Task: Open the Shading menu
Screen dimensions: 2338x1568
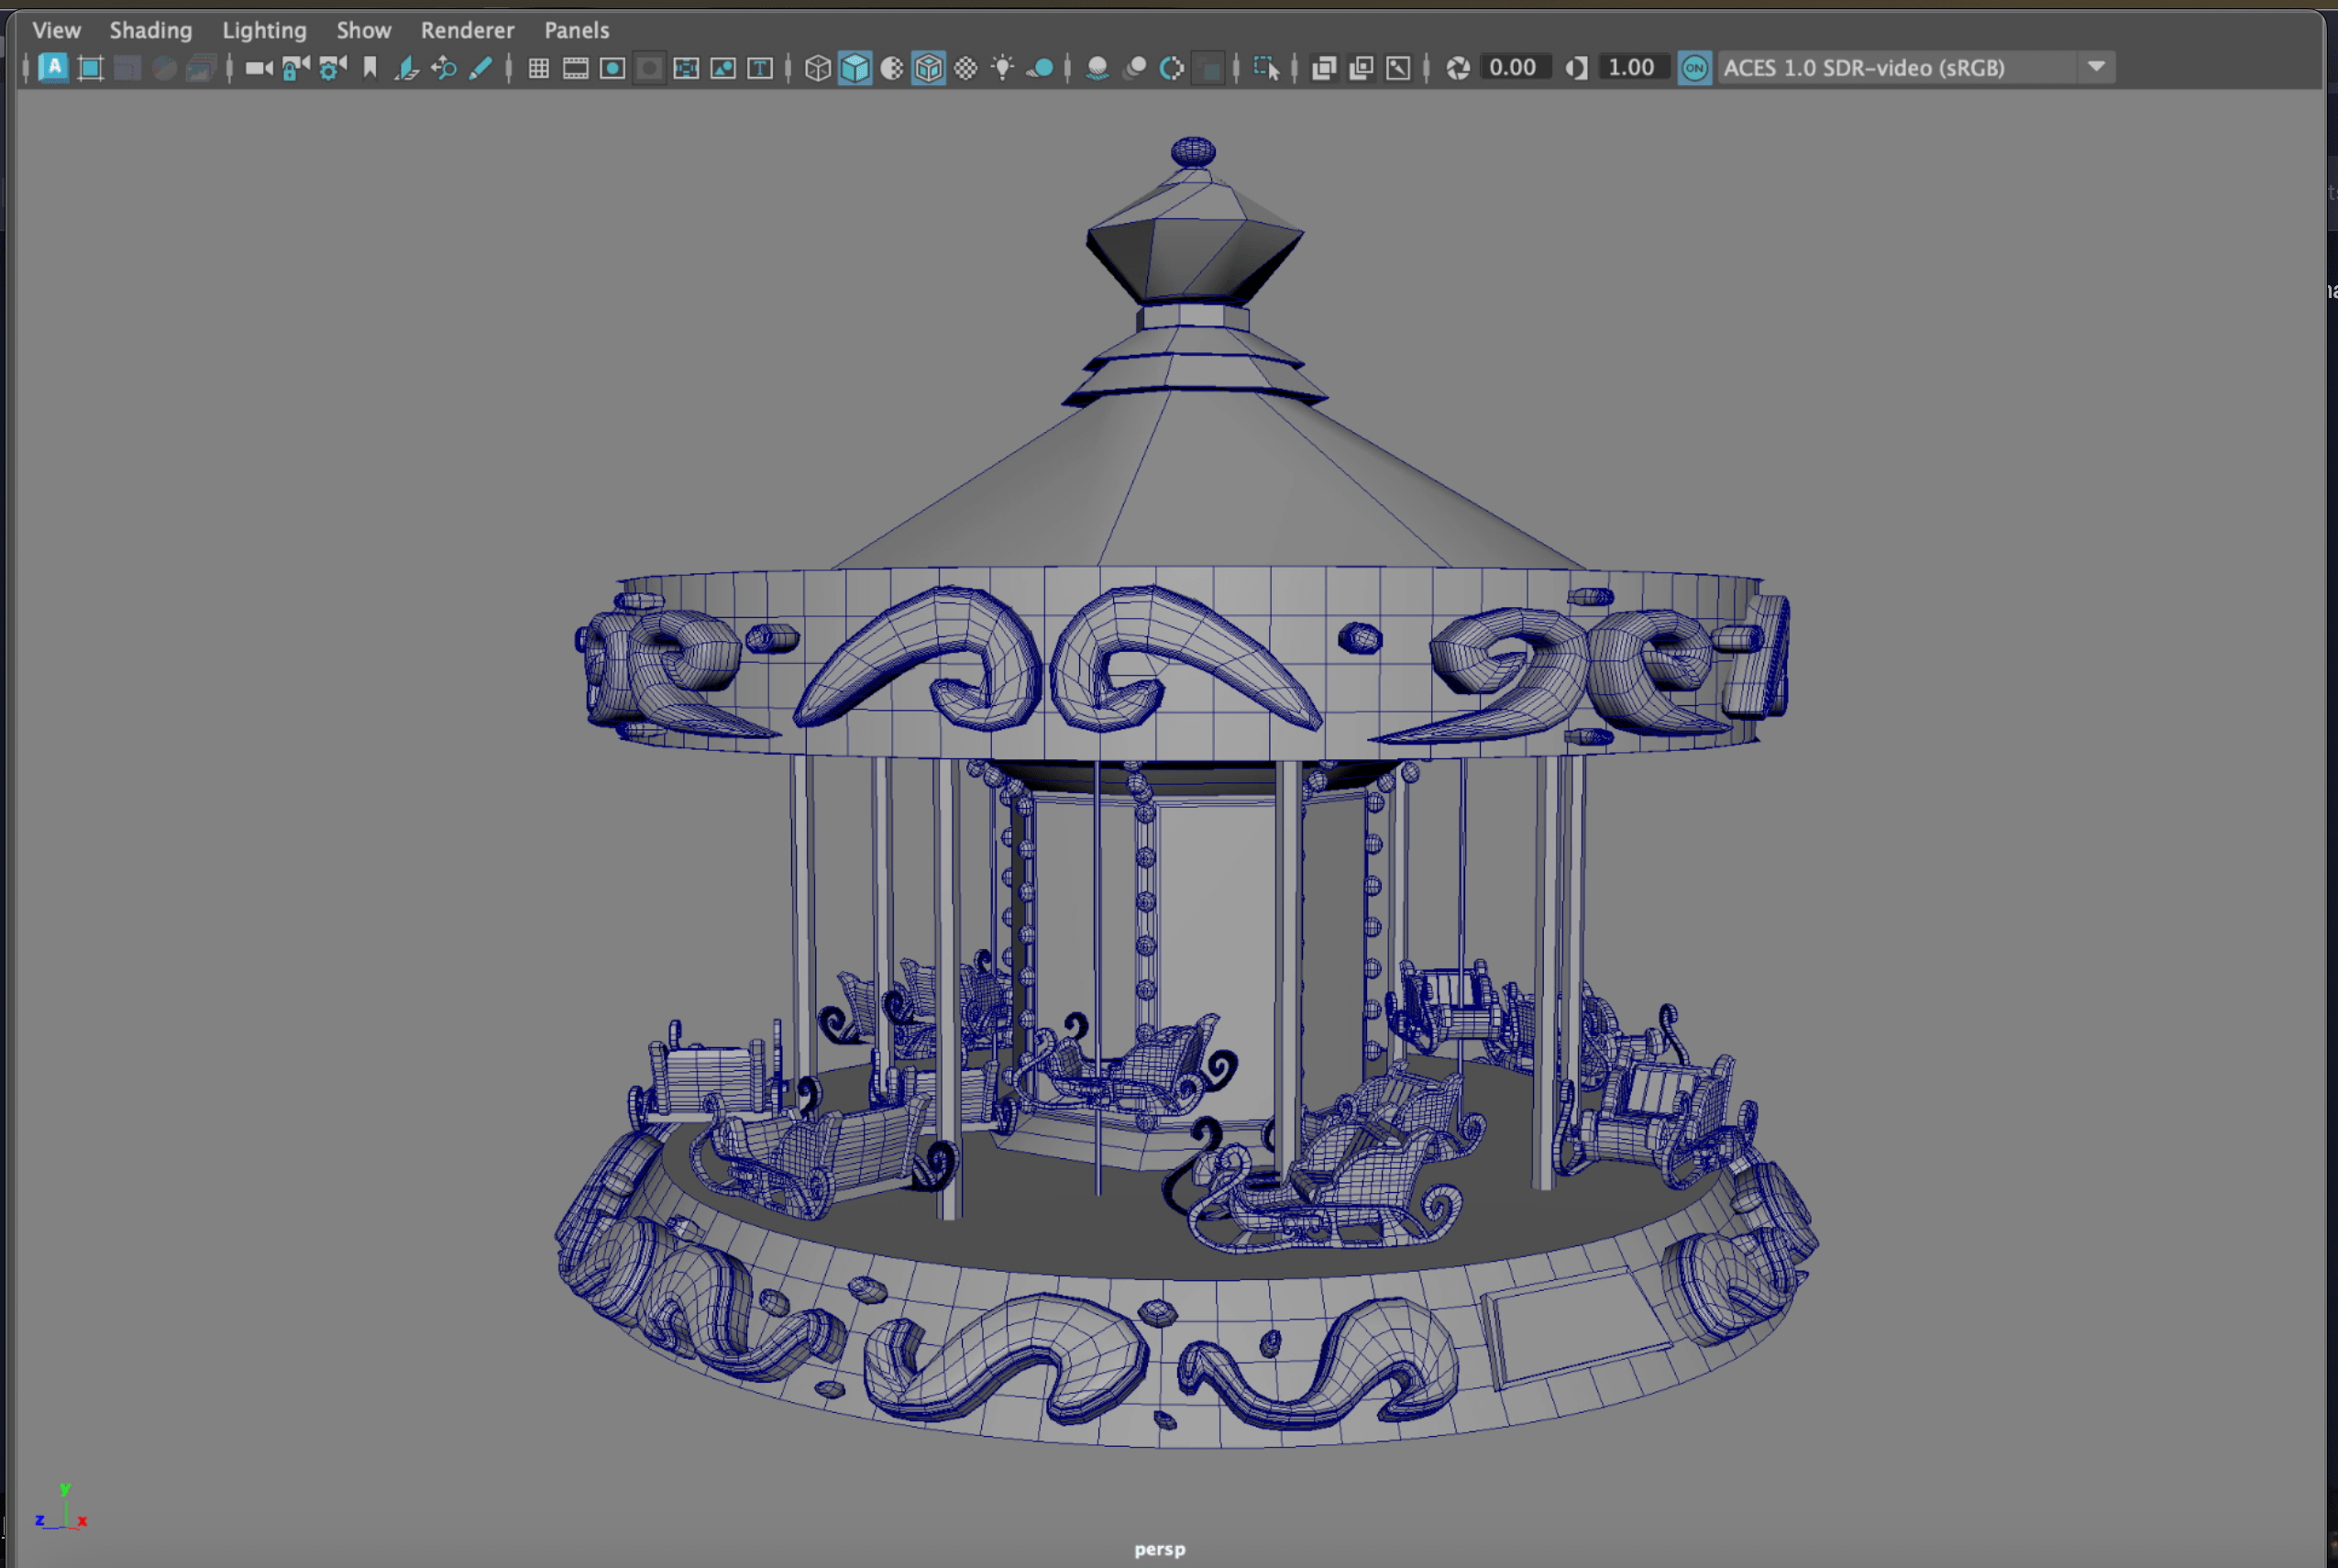Action: [150, 30]
